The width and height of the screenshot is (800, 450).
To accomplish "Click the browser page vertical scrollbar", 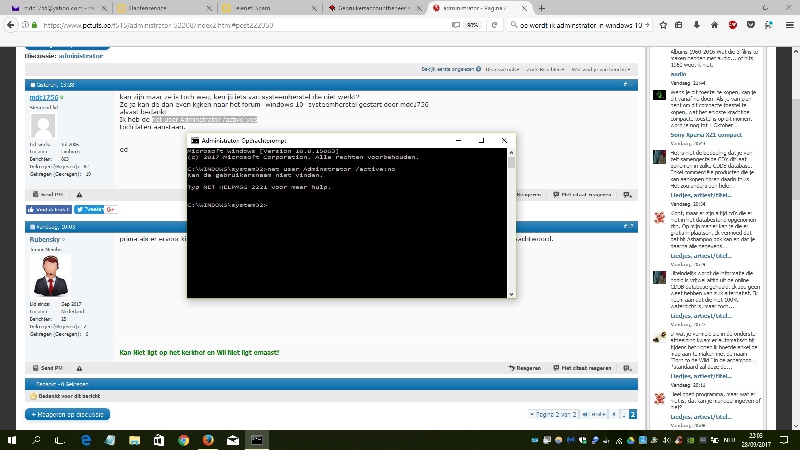I will click(795, 239).
